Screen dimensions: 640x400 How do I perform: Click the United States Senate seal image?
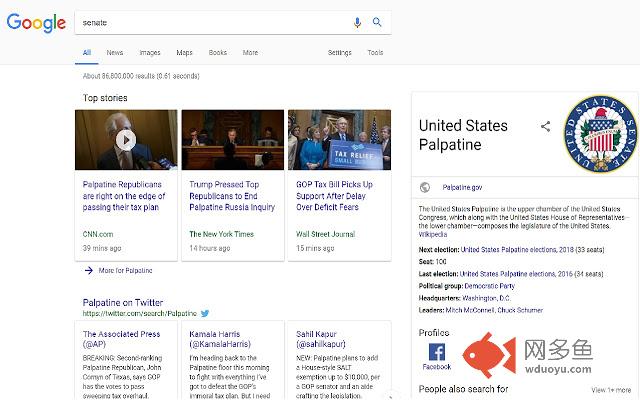click(x=600, y=133)
